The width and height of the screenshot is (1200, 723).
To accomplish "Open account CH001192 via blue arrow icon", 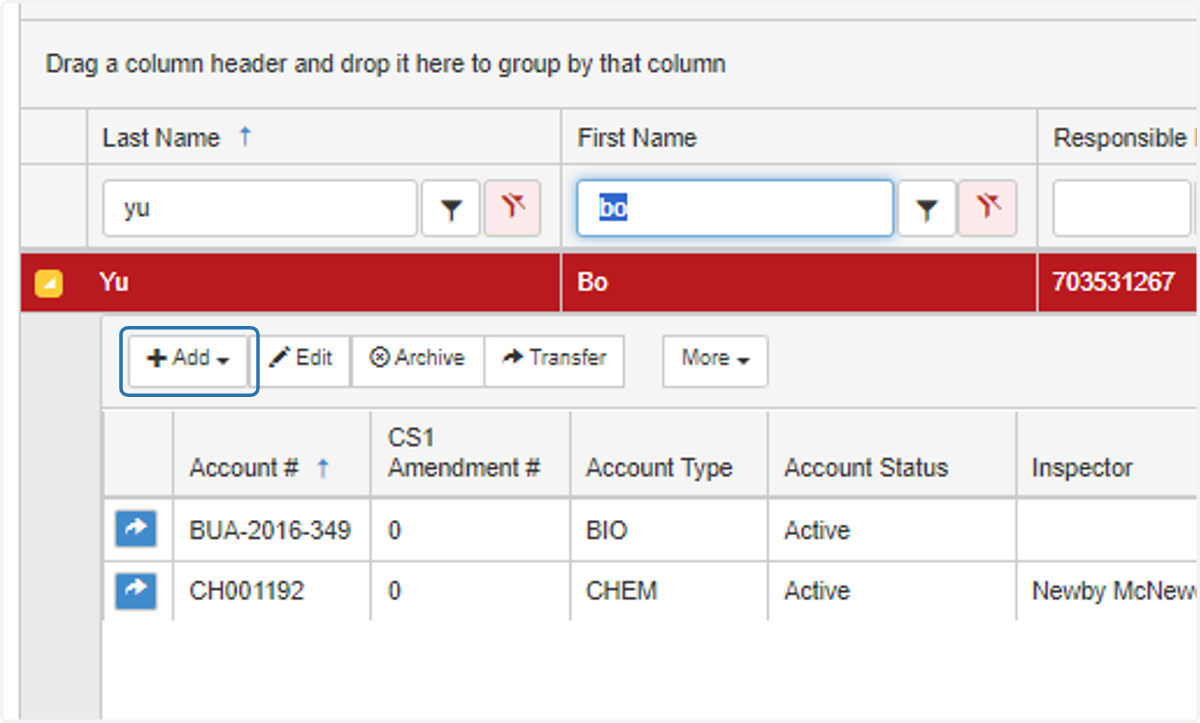I will click(x=136, y=590).
